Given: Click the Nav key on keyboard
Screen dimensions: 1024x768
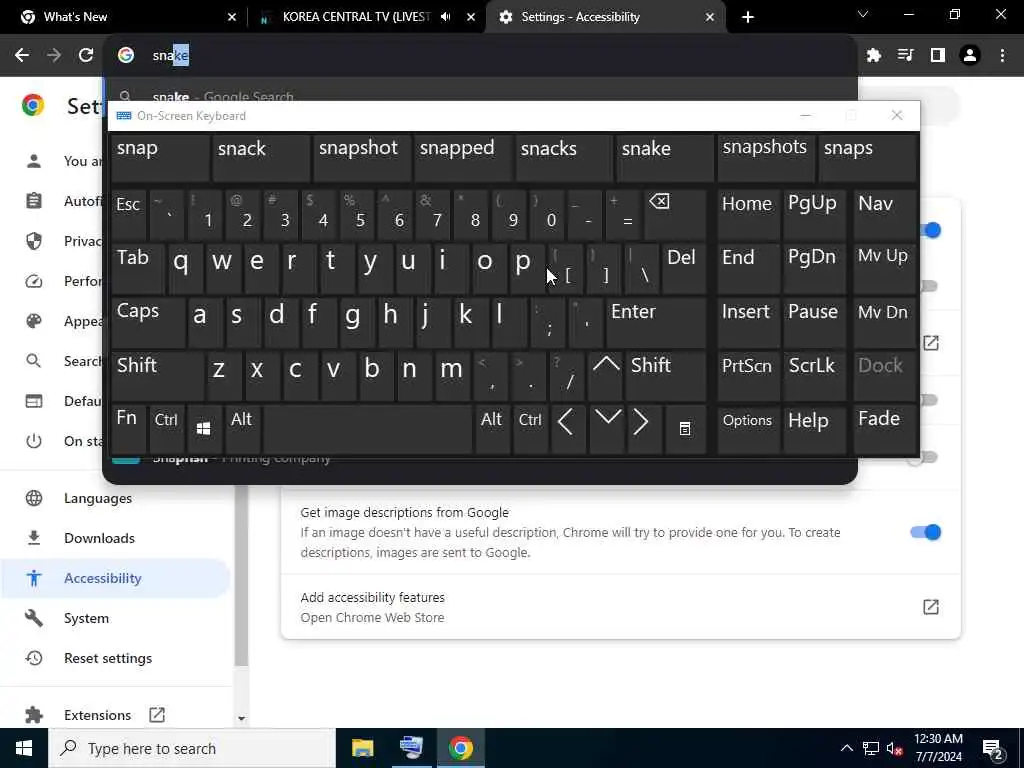Looking at the screenshot, I should 885,214.
